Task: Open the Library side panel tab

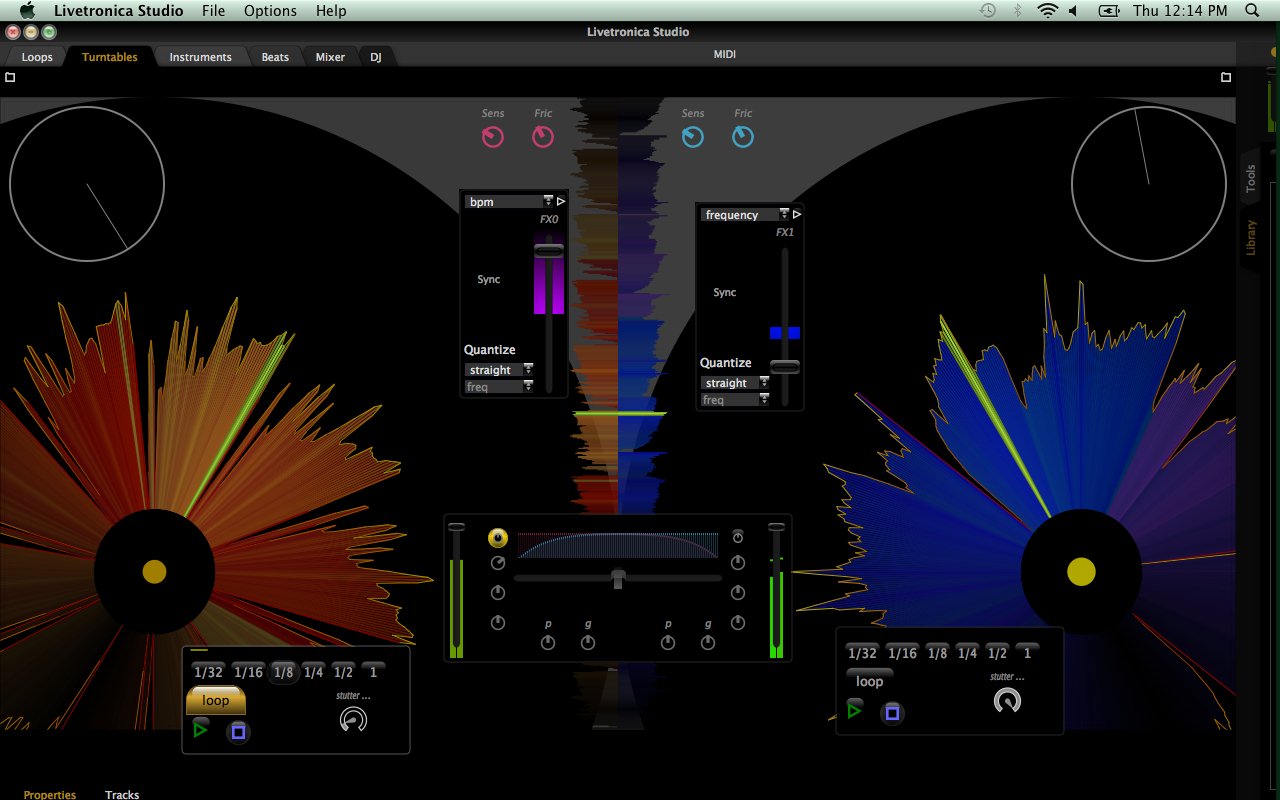Action: [1250, 238]
